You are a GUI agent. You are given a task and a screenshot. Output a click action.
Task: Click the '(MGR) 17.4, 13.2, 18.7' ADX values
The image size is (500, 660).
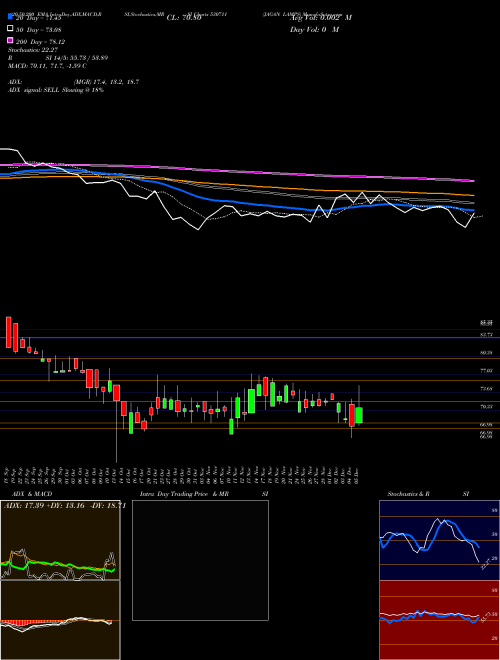106,82
